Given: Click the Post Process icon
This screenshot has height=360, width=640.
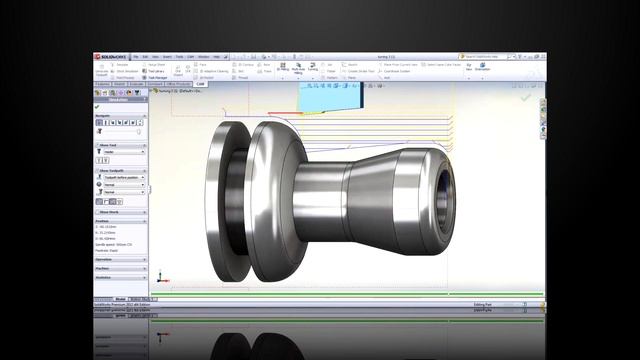Looking at the screenshot, I should point(122,78).
